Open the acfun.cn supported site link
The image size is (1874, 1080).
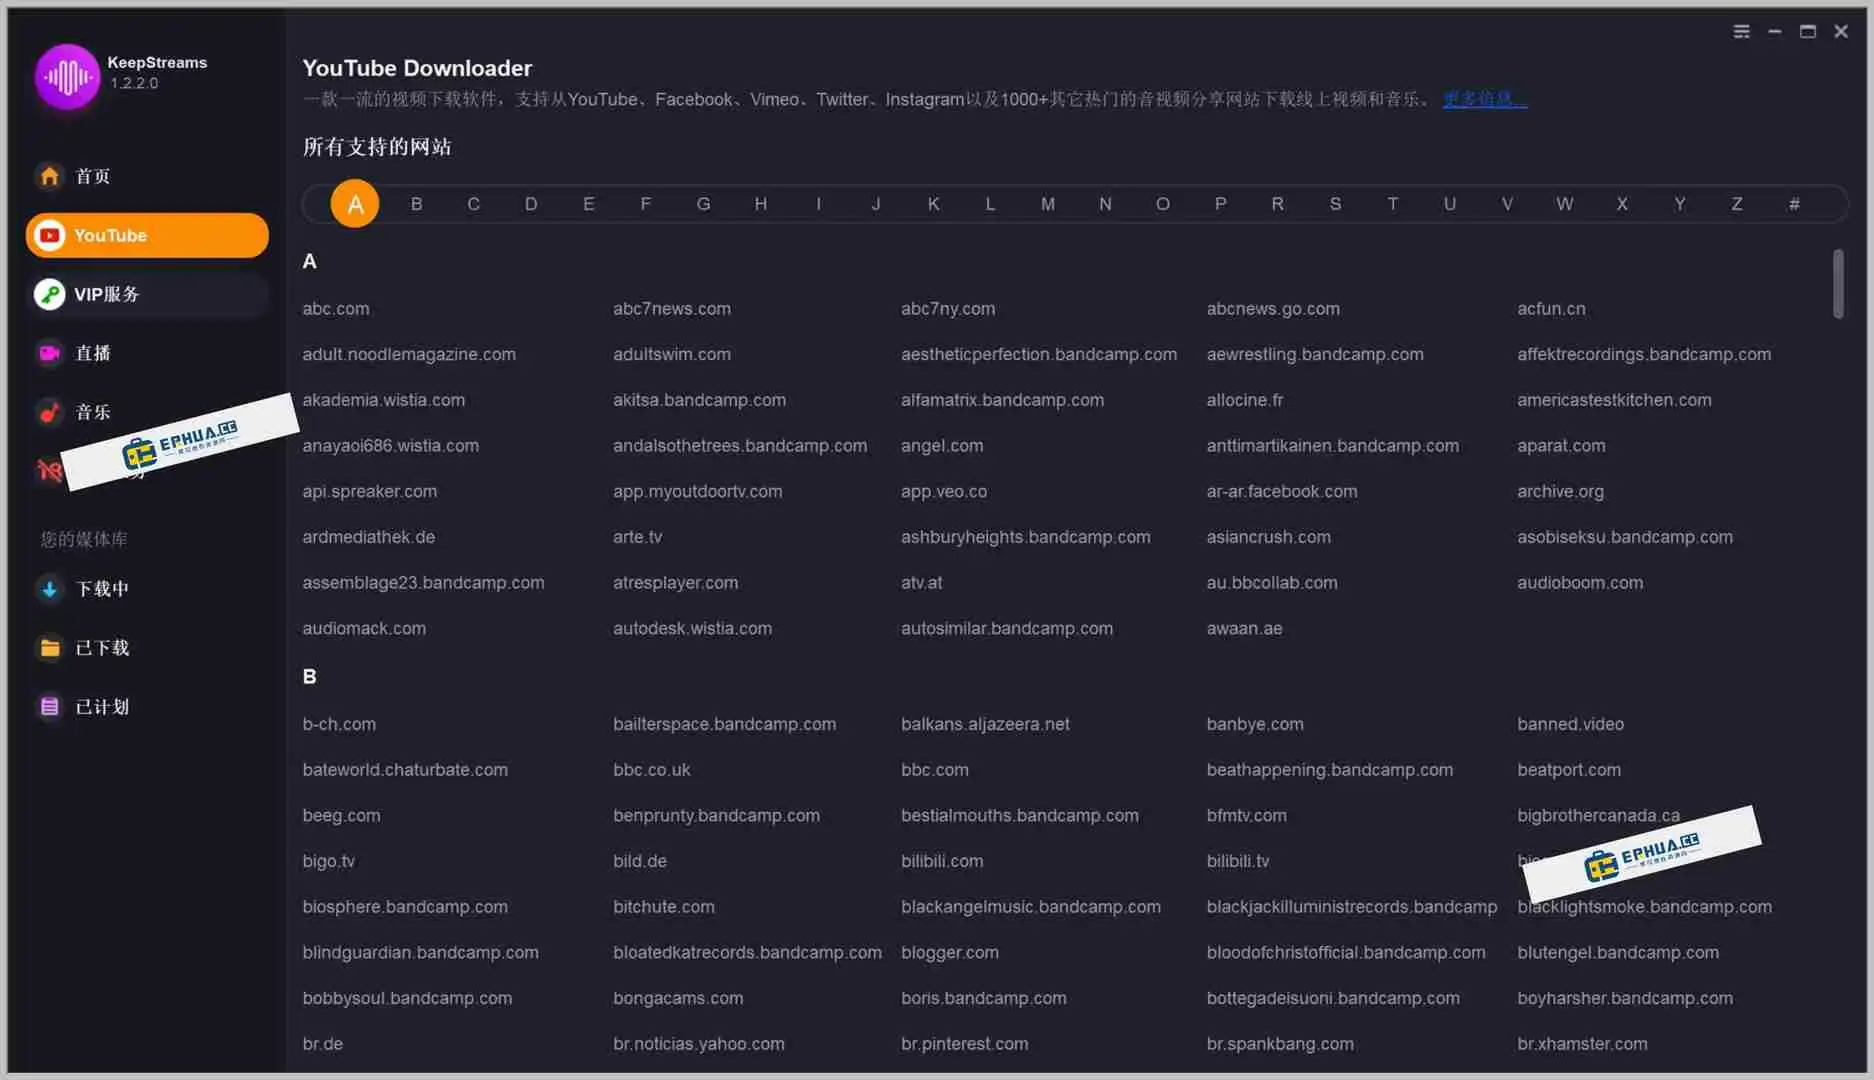click(1551, 308)
